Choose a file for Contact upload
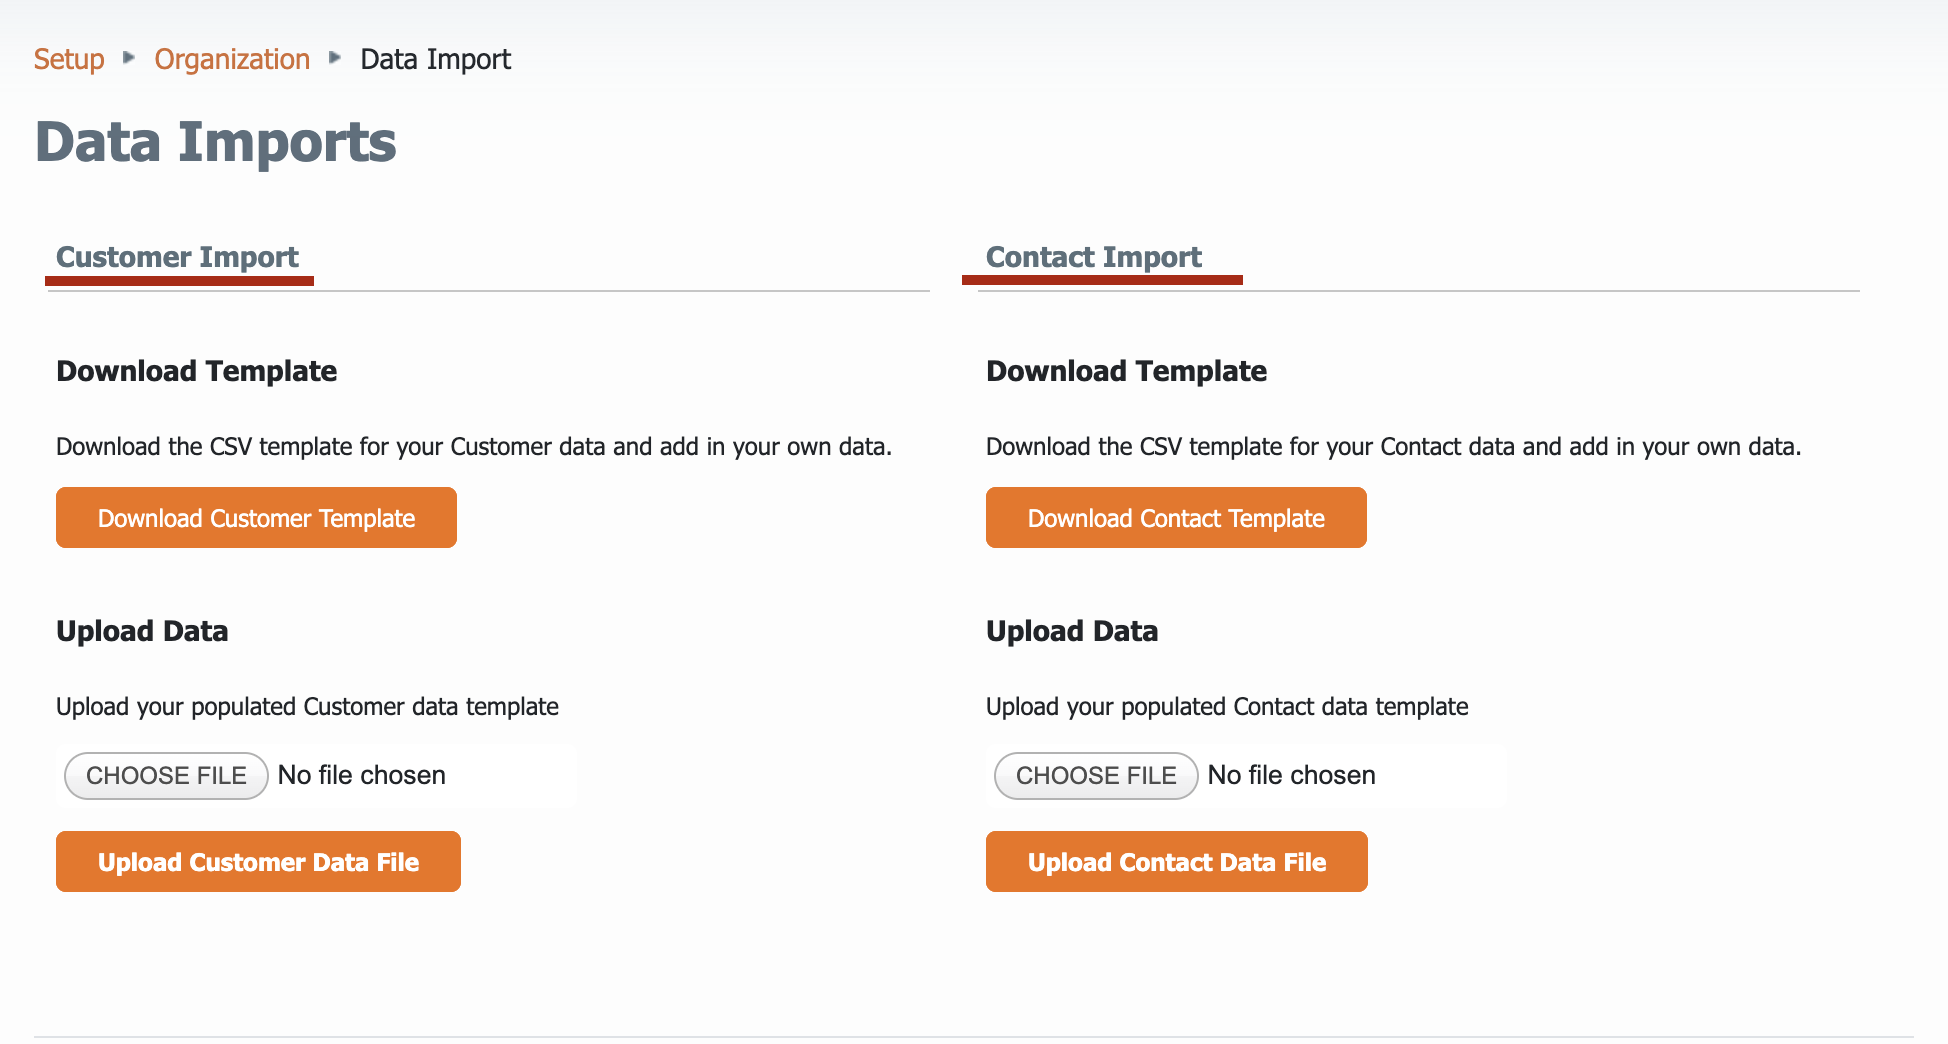Screen dimensions: 1948x1044 coord(1096,776)
